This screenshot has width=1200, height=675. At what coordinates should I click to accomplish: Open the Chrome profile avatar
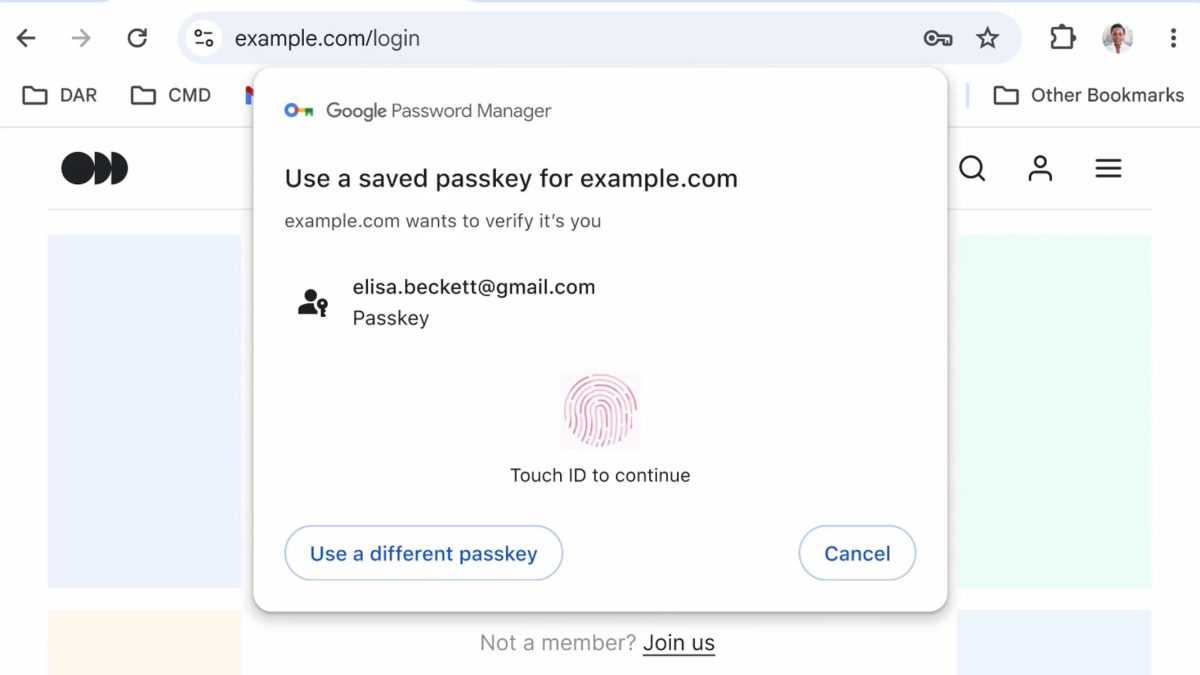coord(1117,38)
